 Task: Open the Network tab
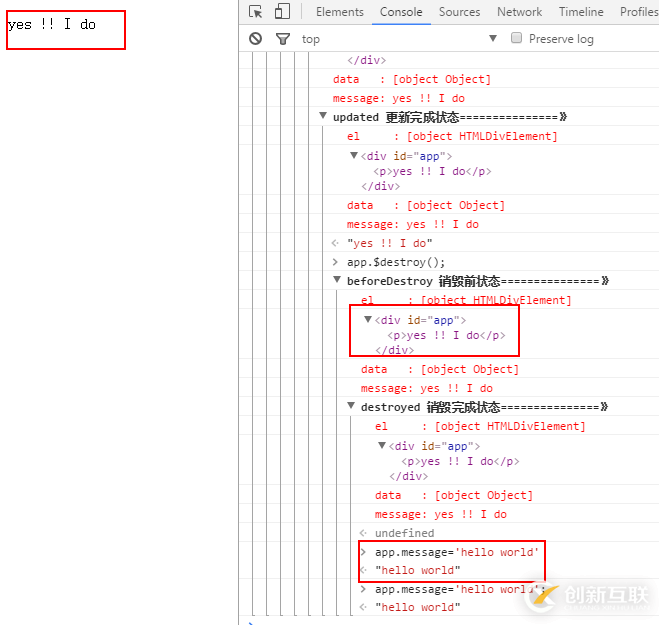519,12
